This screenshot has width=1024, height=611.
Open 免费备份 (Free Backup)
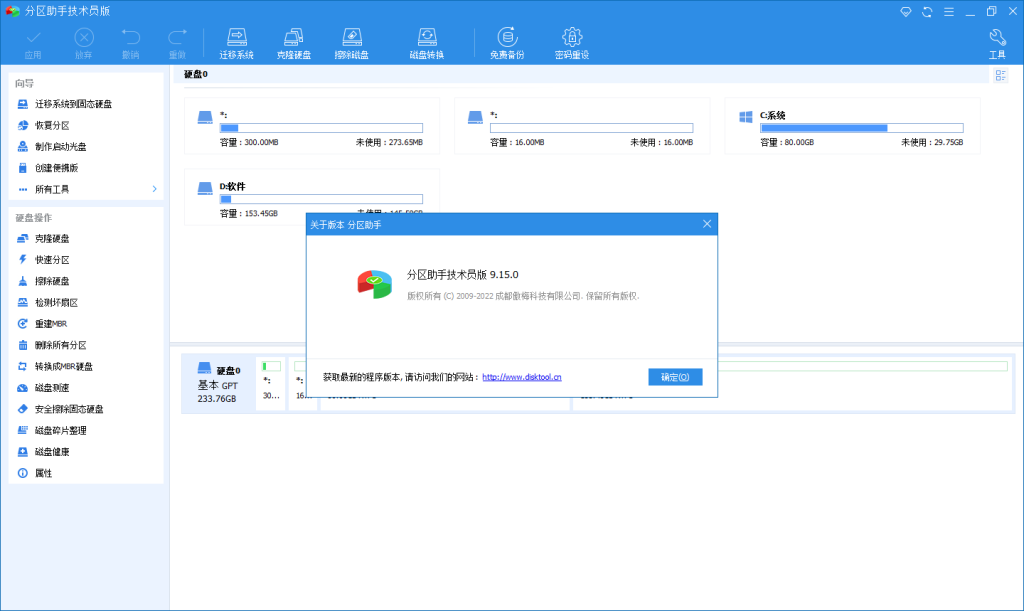509,41
